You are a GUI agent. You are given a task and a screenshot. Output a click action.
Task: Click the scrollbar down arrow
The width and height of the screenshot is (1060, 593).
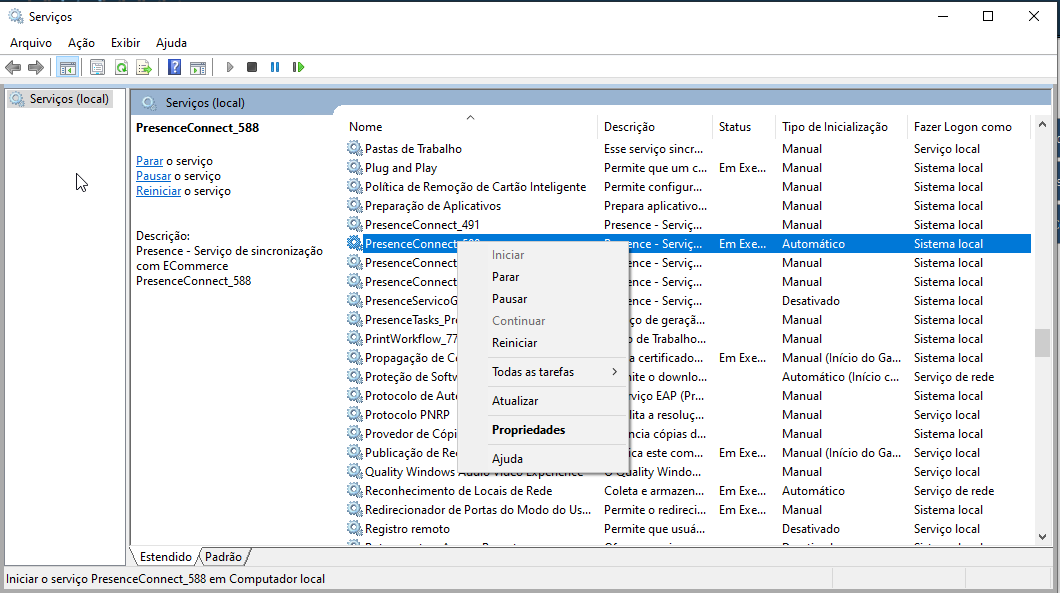[x=1042, y=537]
